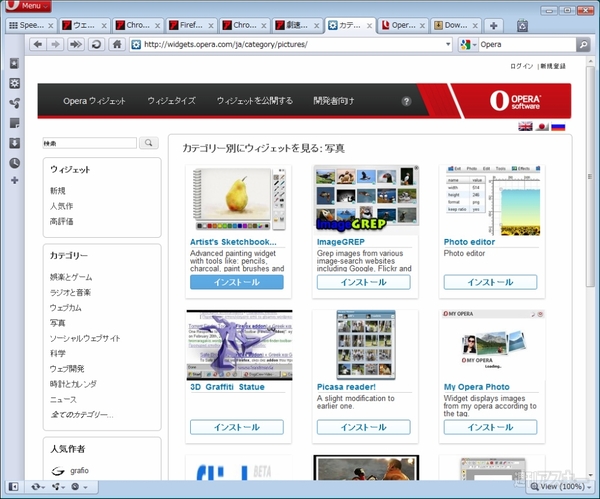The width and height of the screenshot is (600, 499).
Task: Switch to English with UK flag
Action: pyautogui.click(x=525, y=126)
